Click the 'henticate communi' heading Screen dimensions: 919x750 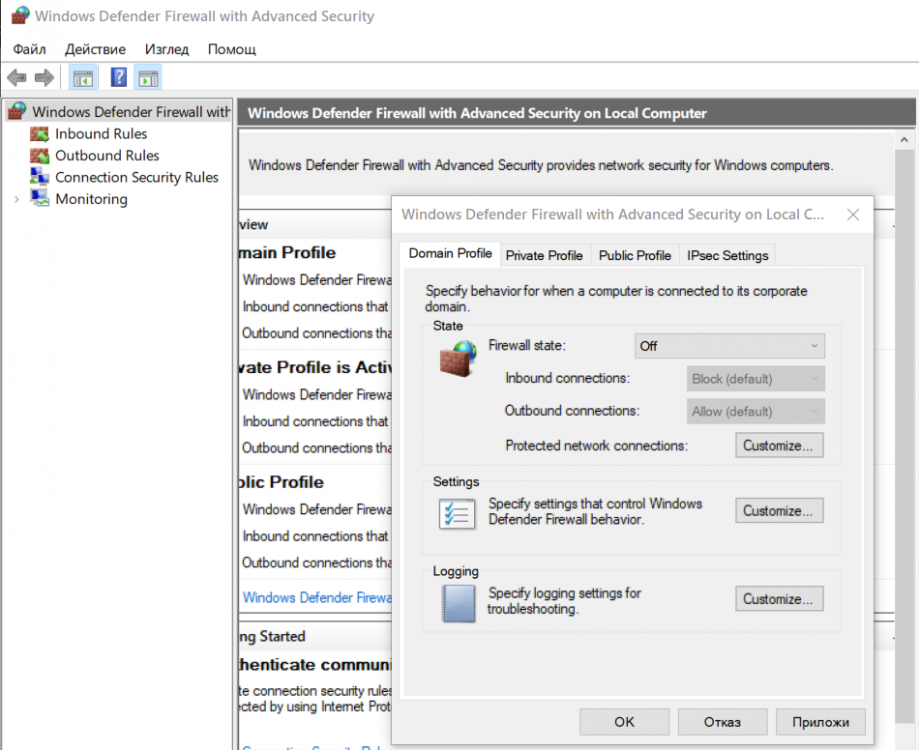click(x=316, y=665)
